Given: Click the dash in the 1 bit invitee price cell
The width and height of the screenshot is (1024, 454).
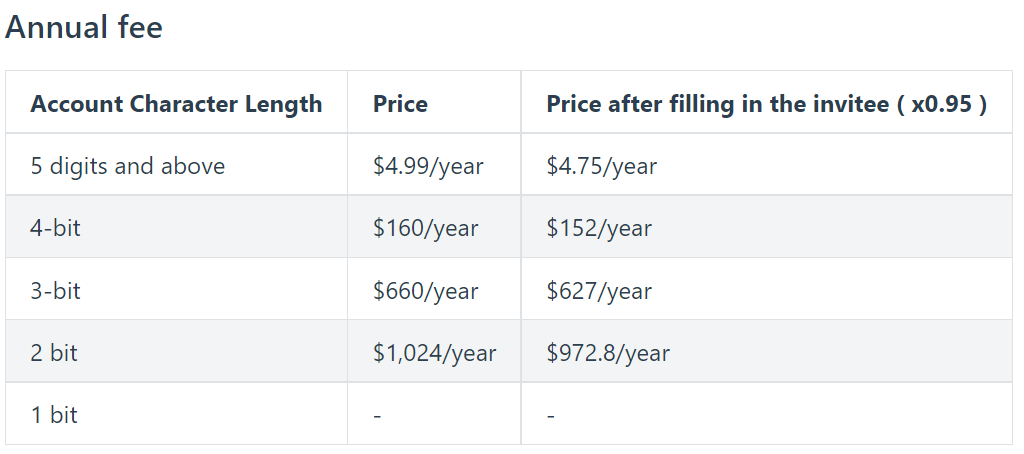Looking at the screenshot, I should tap(551, 415).
